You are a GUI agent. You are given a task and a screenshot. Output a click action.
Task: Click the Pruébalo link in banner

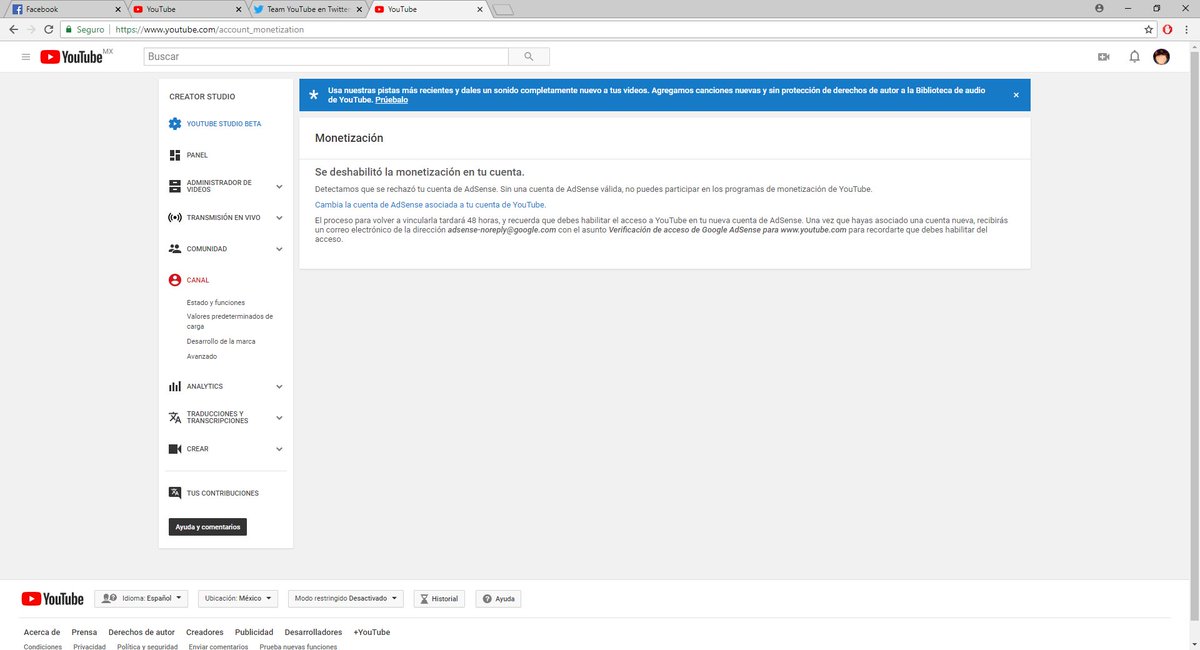(392, 100)
